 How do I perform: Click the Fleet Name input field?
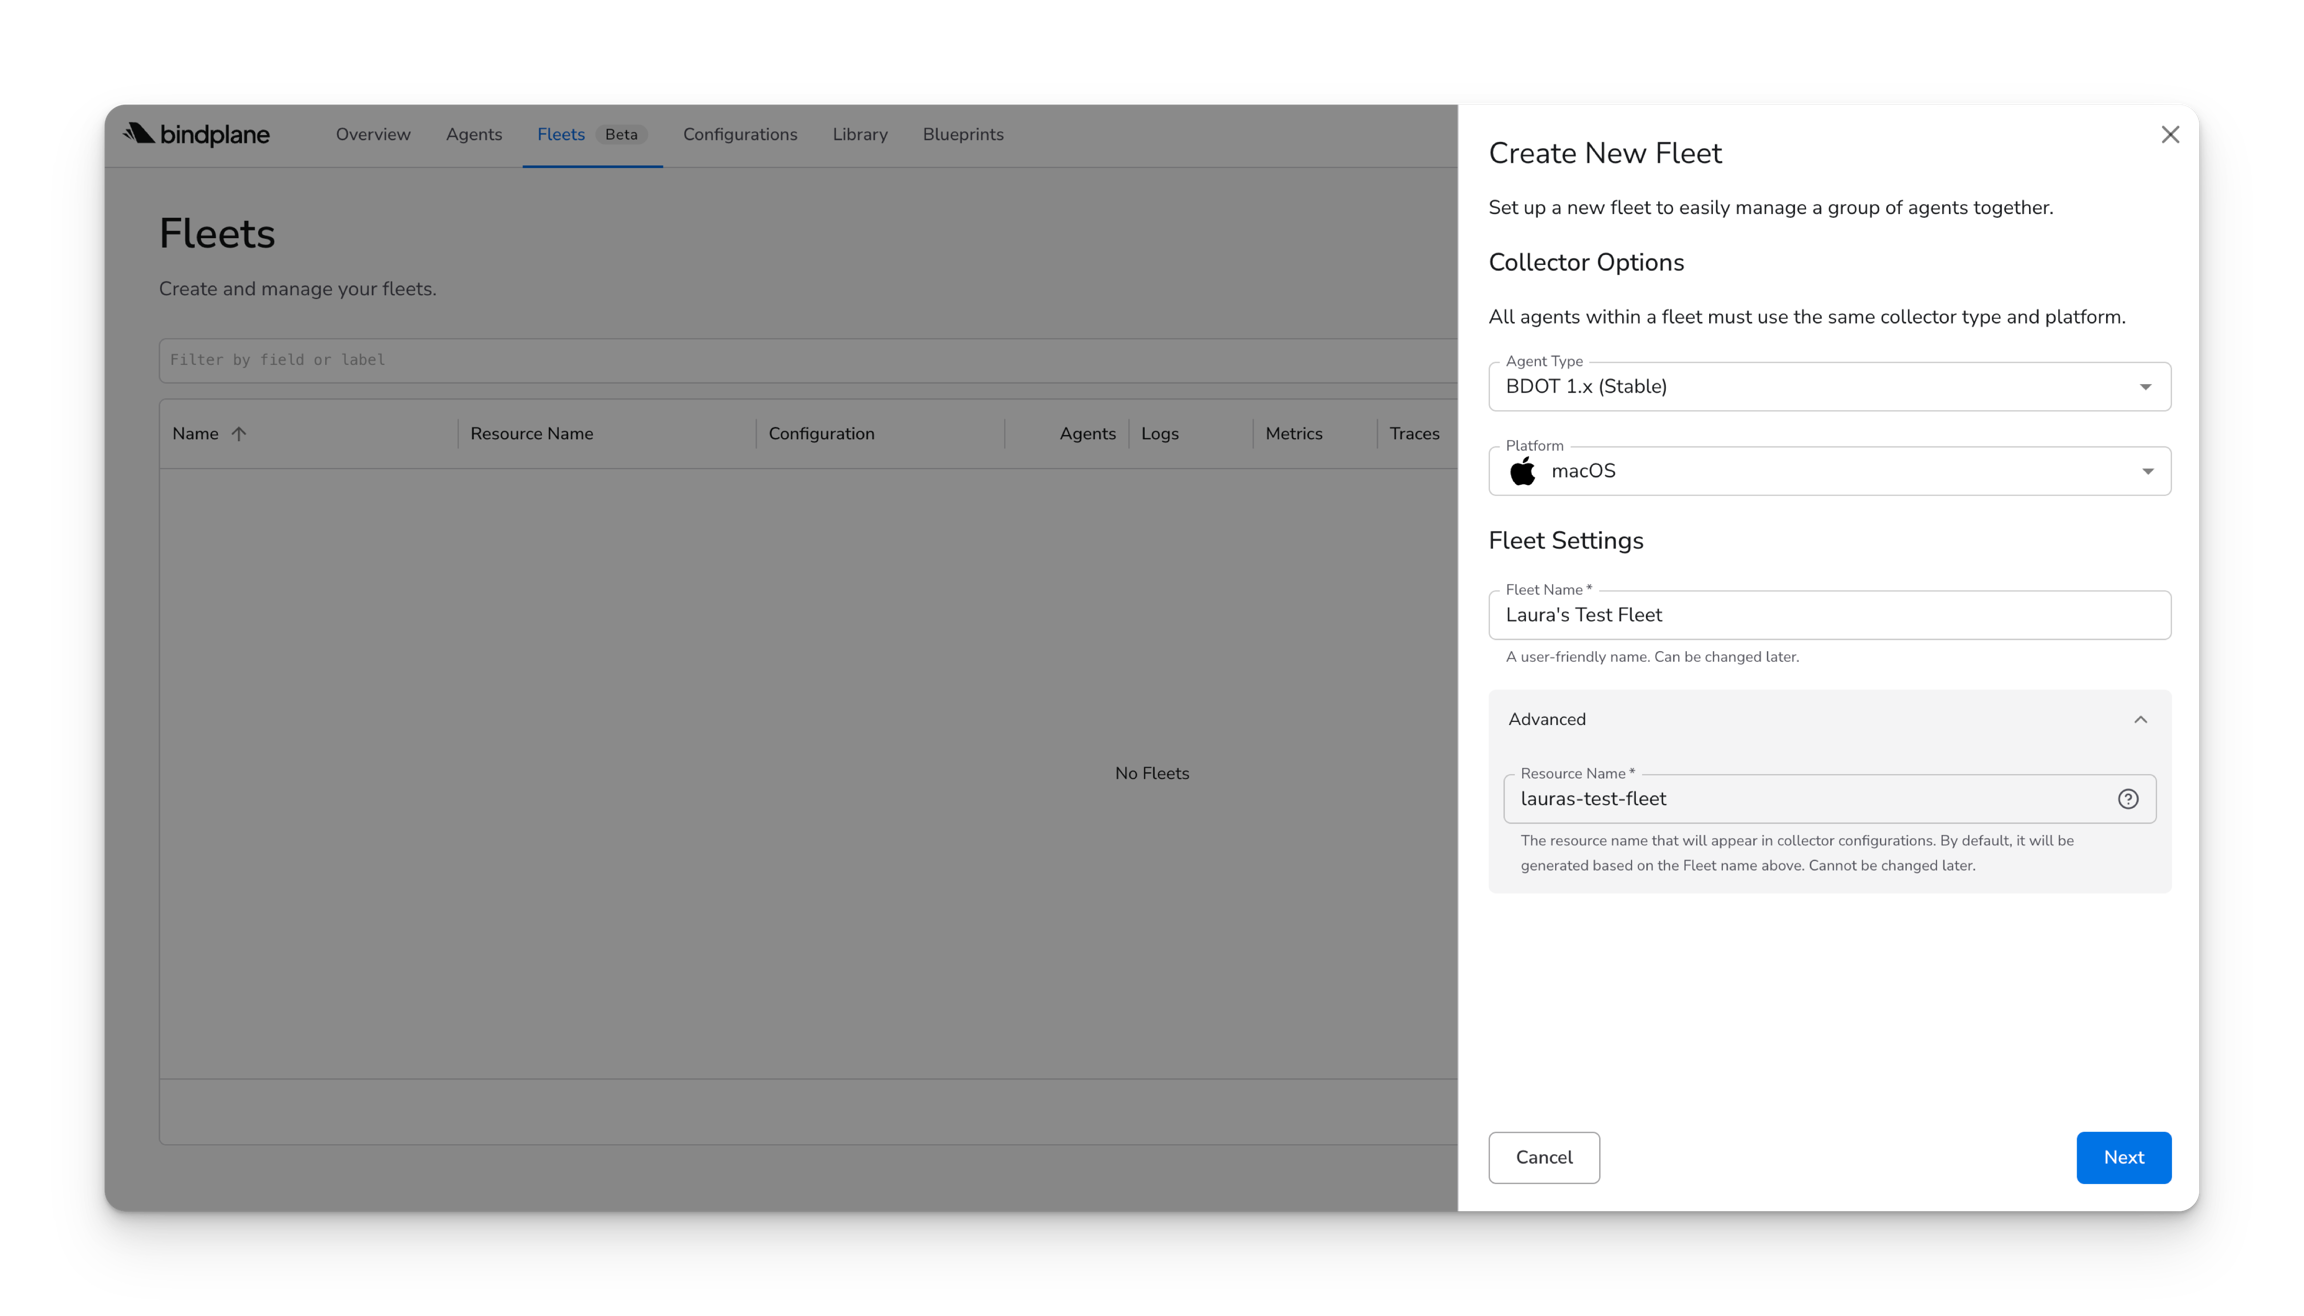pos(1829,615)
